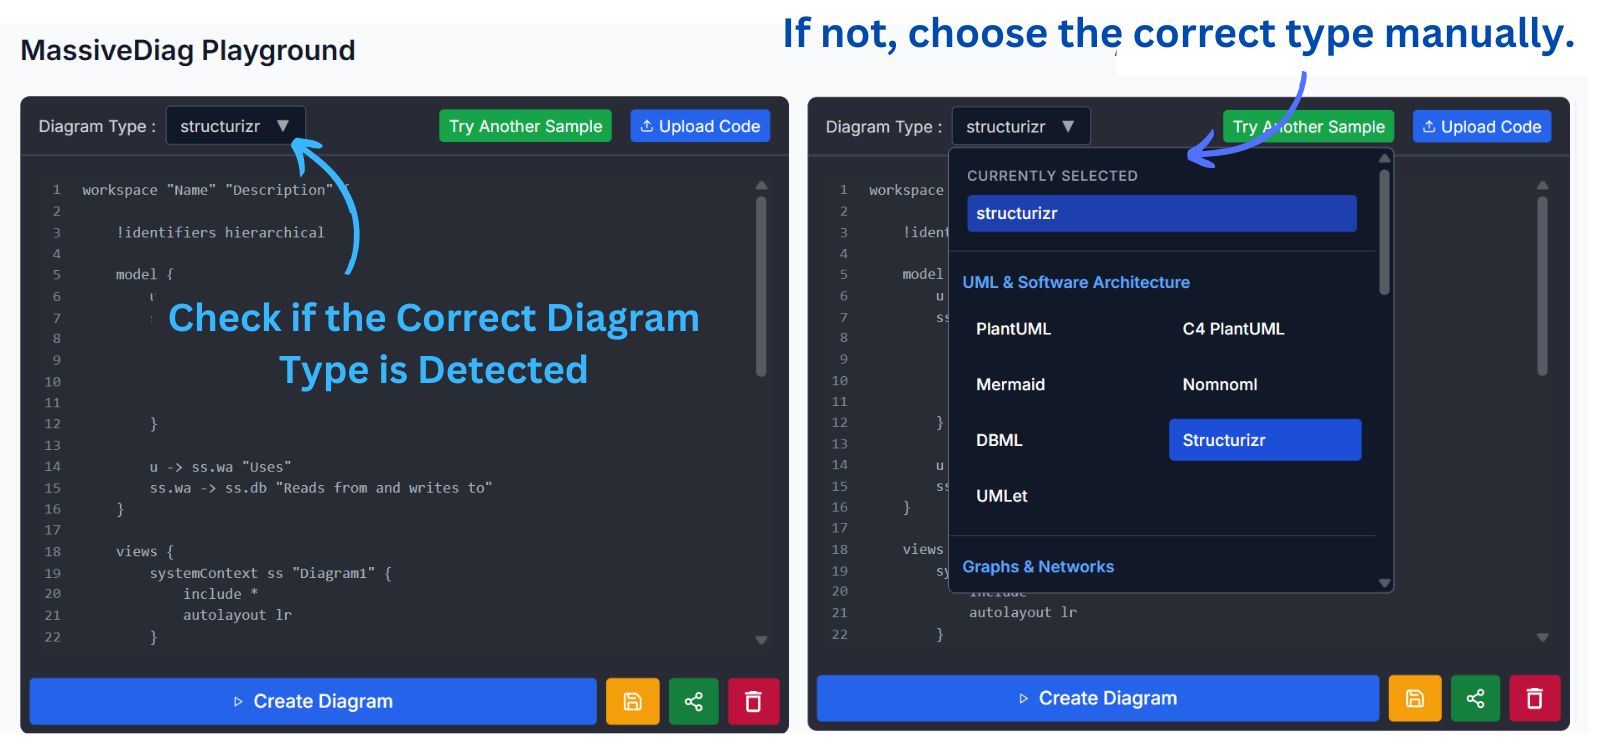Click red trash delete icon in right panel

(1535, 698)
